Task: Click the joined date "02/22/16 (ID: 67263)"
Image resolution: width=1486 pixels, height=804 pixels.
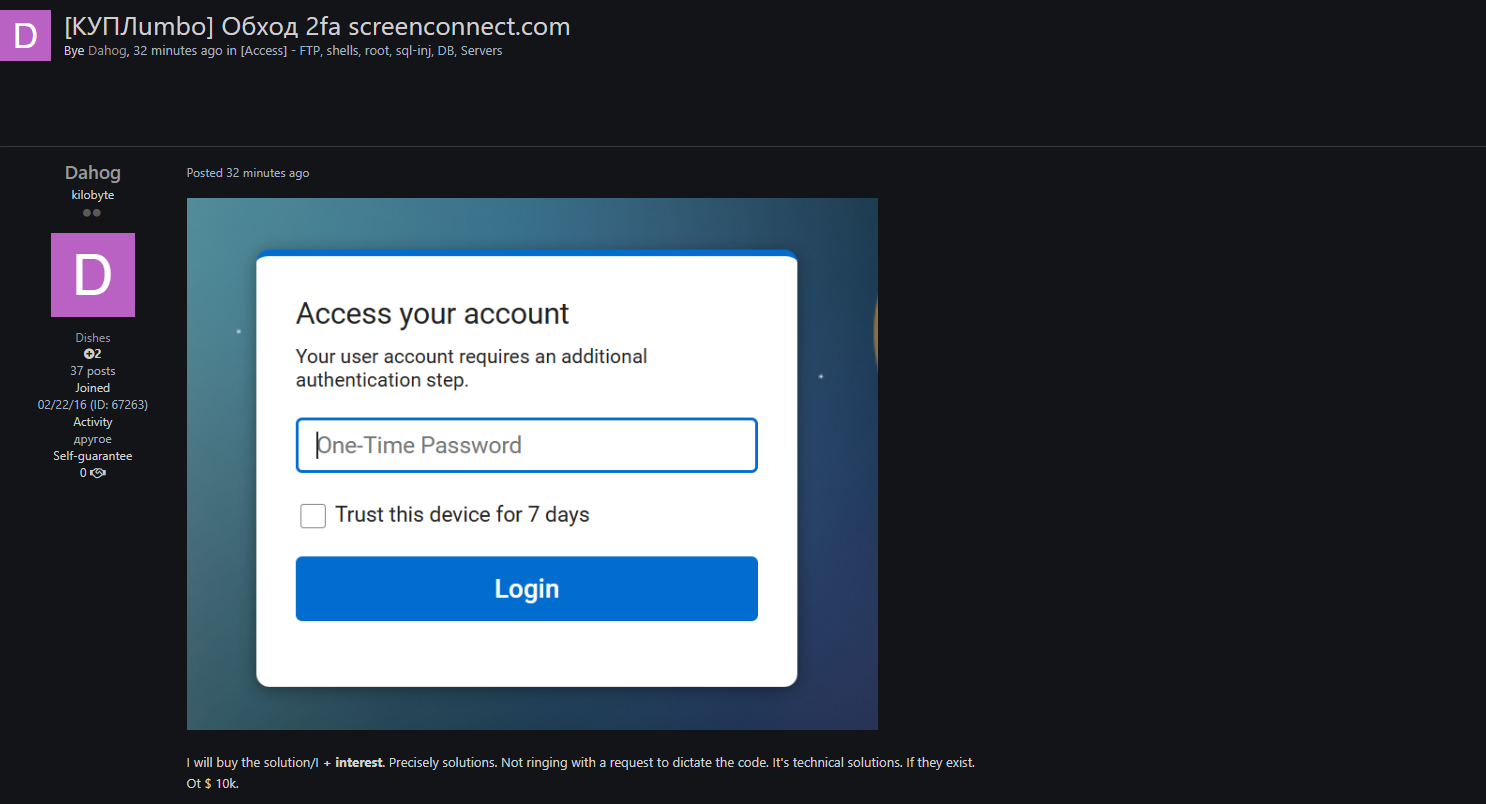Action: (92, 404)
